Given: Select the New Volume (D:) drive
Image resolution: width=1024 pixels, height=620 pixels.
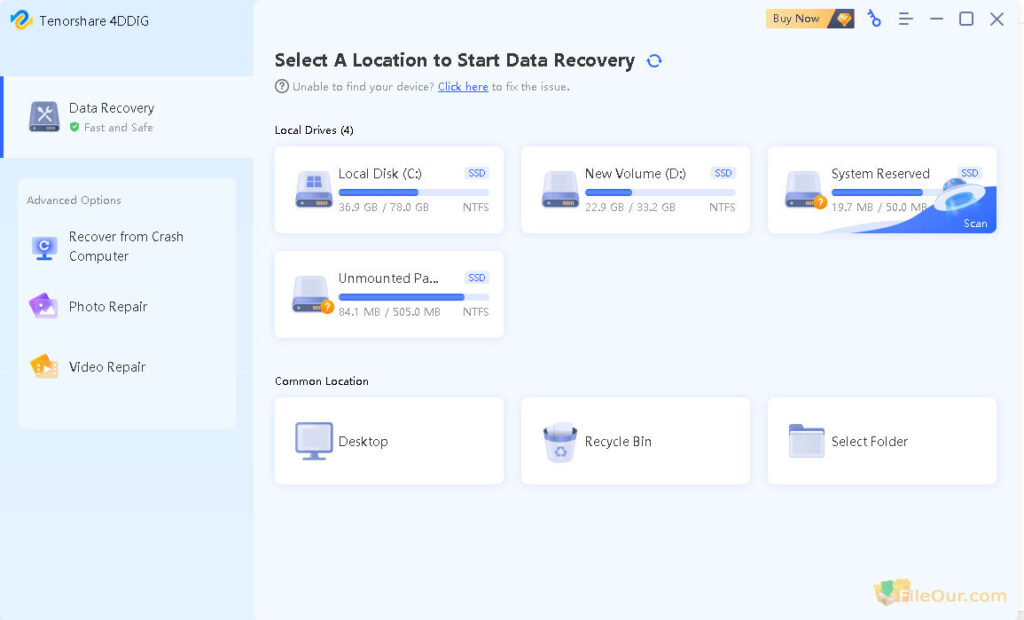Looking at the screenshot, I should (635, 190).
